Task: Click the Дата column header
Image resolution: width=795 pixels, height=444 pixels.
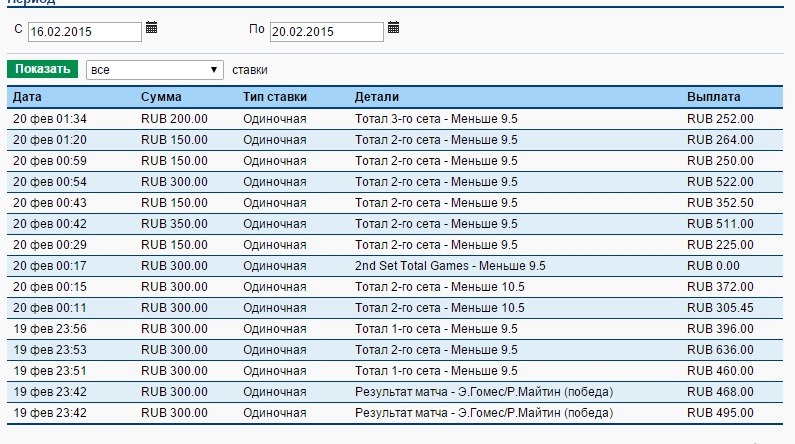Action: (27, 97)
